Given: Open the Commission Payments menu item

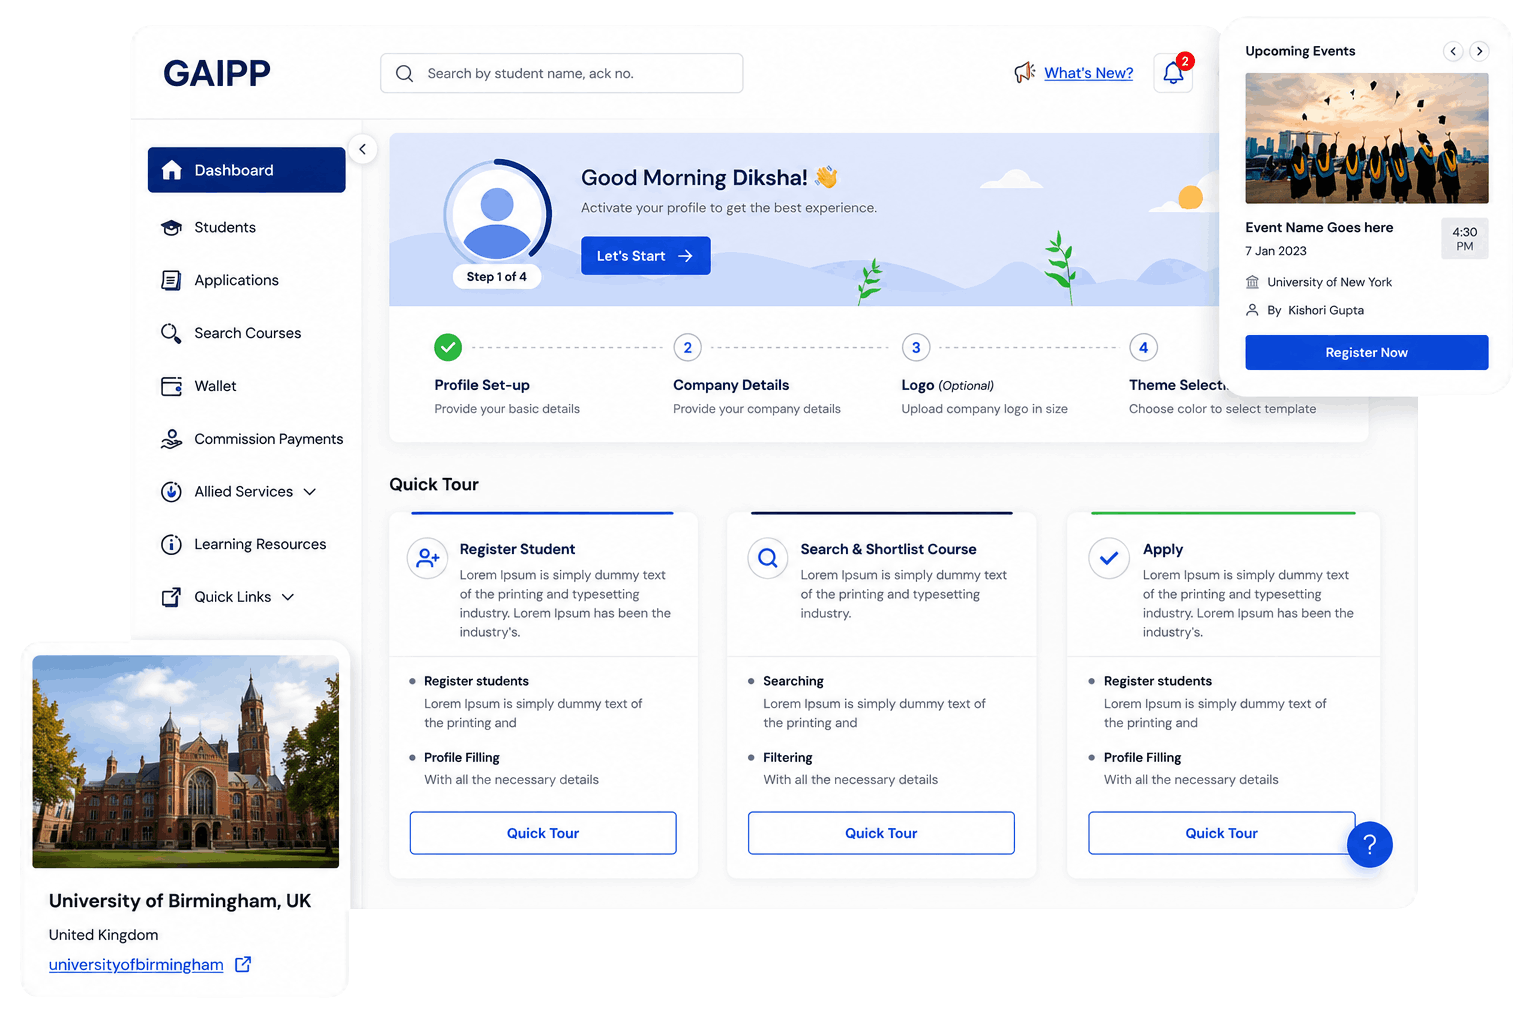Looking at the screenshot, I should [x=247, y=439].
